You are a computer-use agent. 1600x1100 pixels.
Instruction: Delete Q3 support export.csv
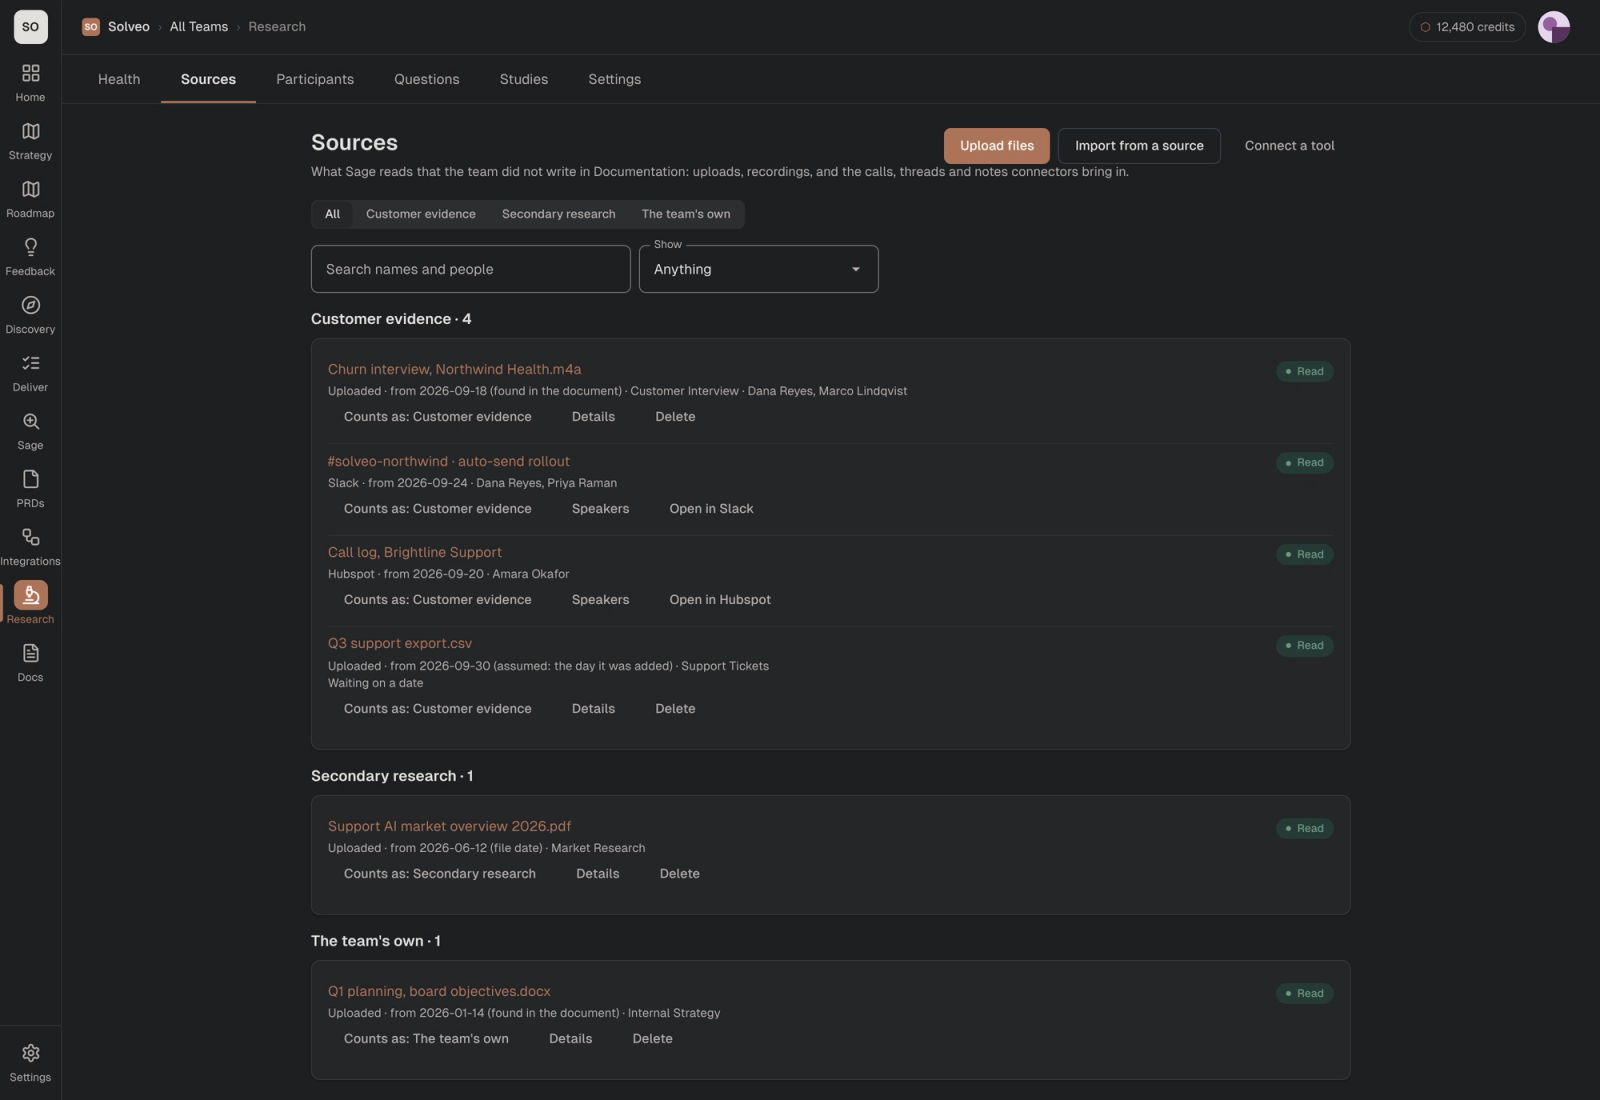coord(675,709)
